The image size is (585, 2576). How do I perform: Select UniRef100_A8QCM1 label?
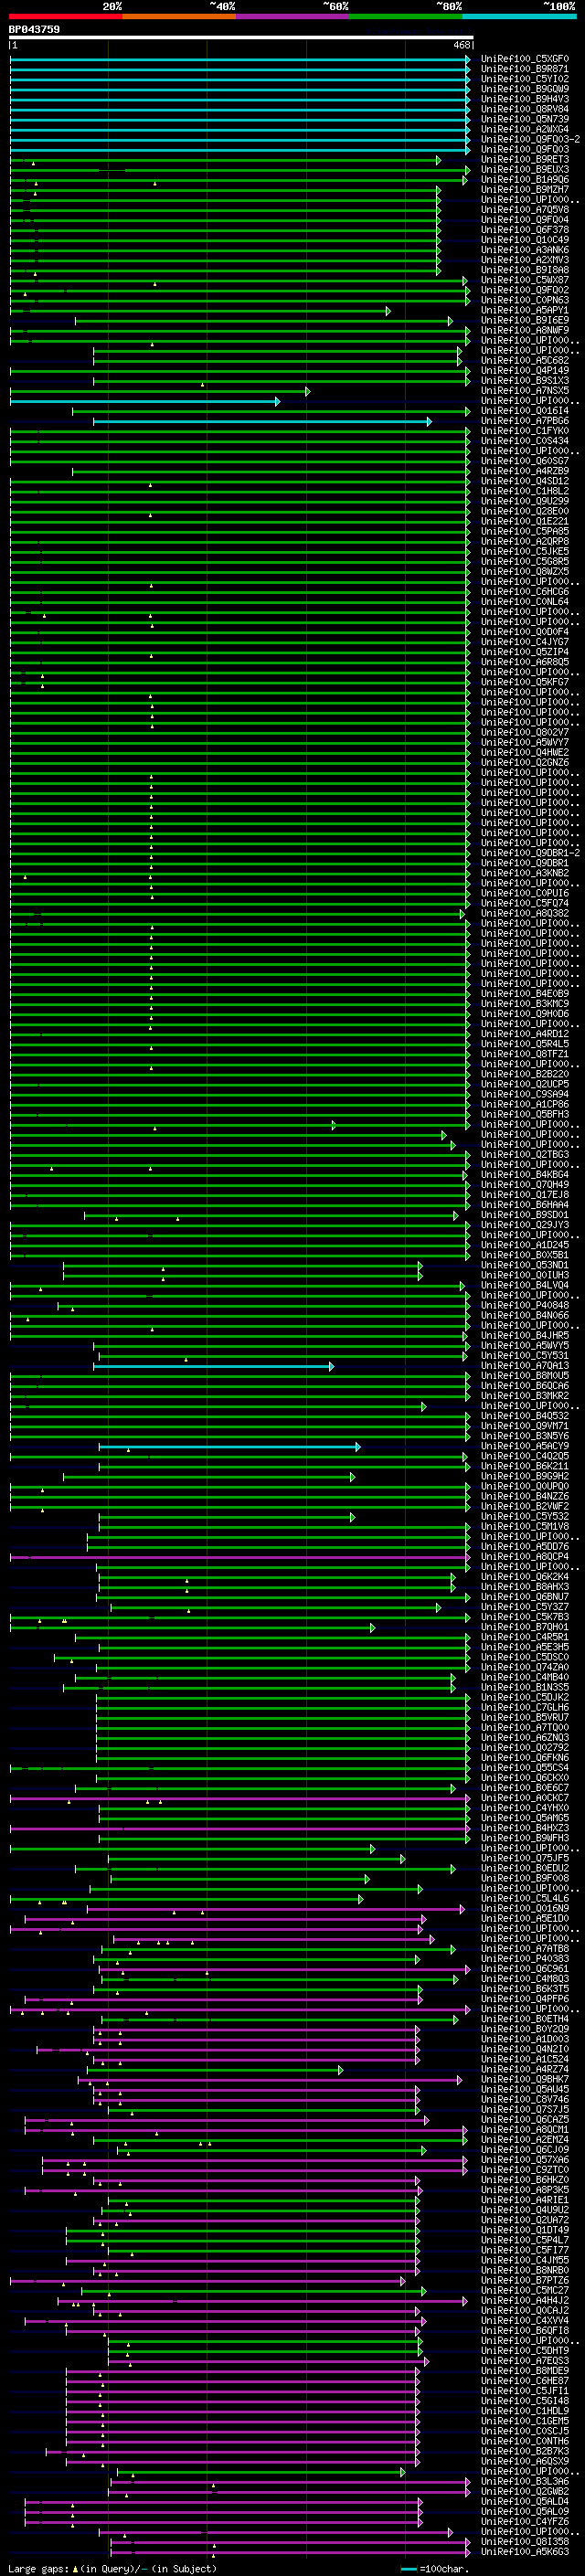pyautogui.click(x=525, y=2129)
